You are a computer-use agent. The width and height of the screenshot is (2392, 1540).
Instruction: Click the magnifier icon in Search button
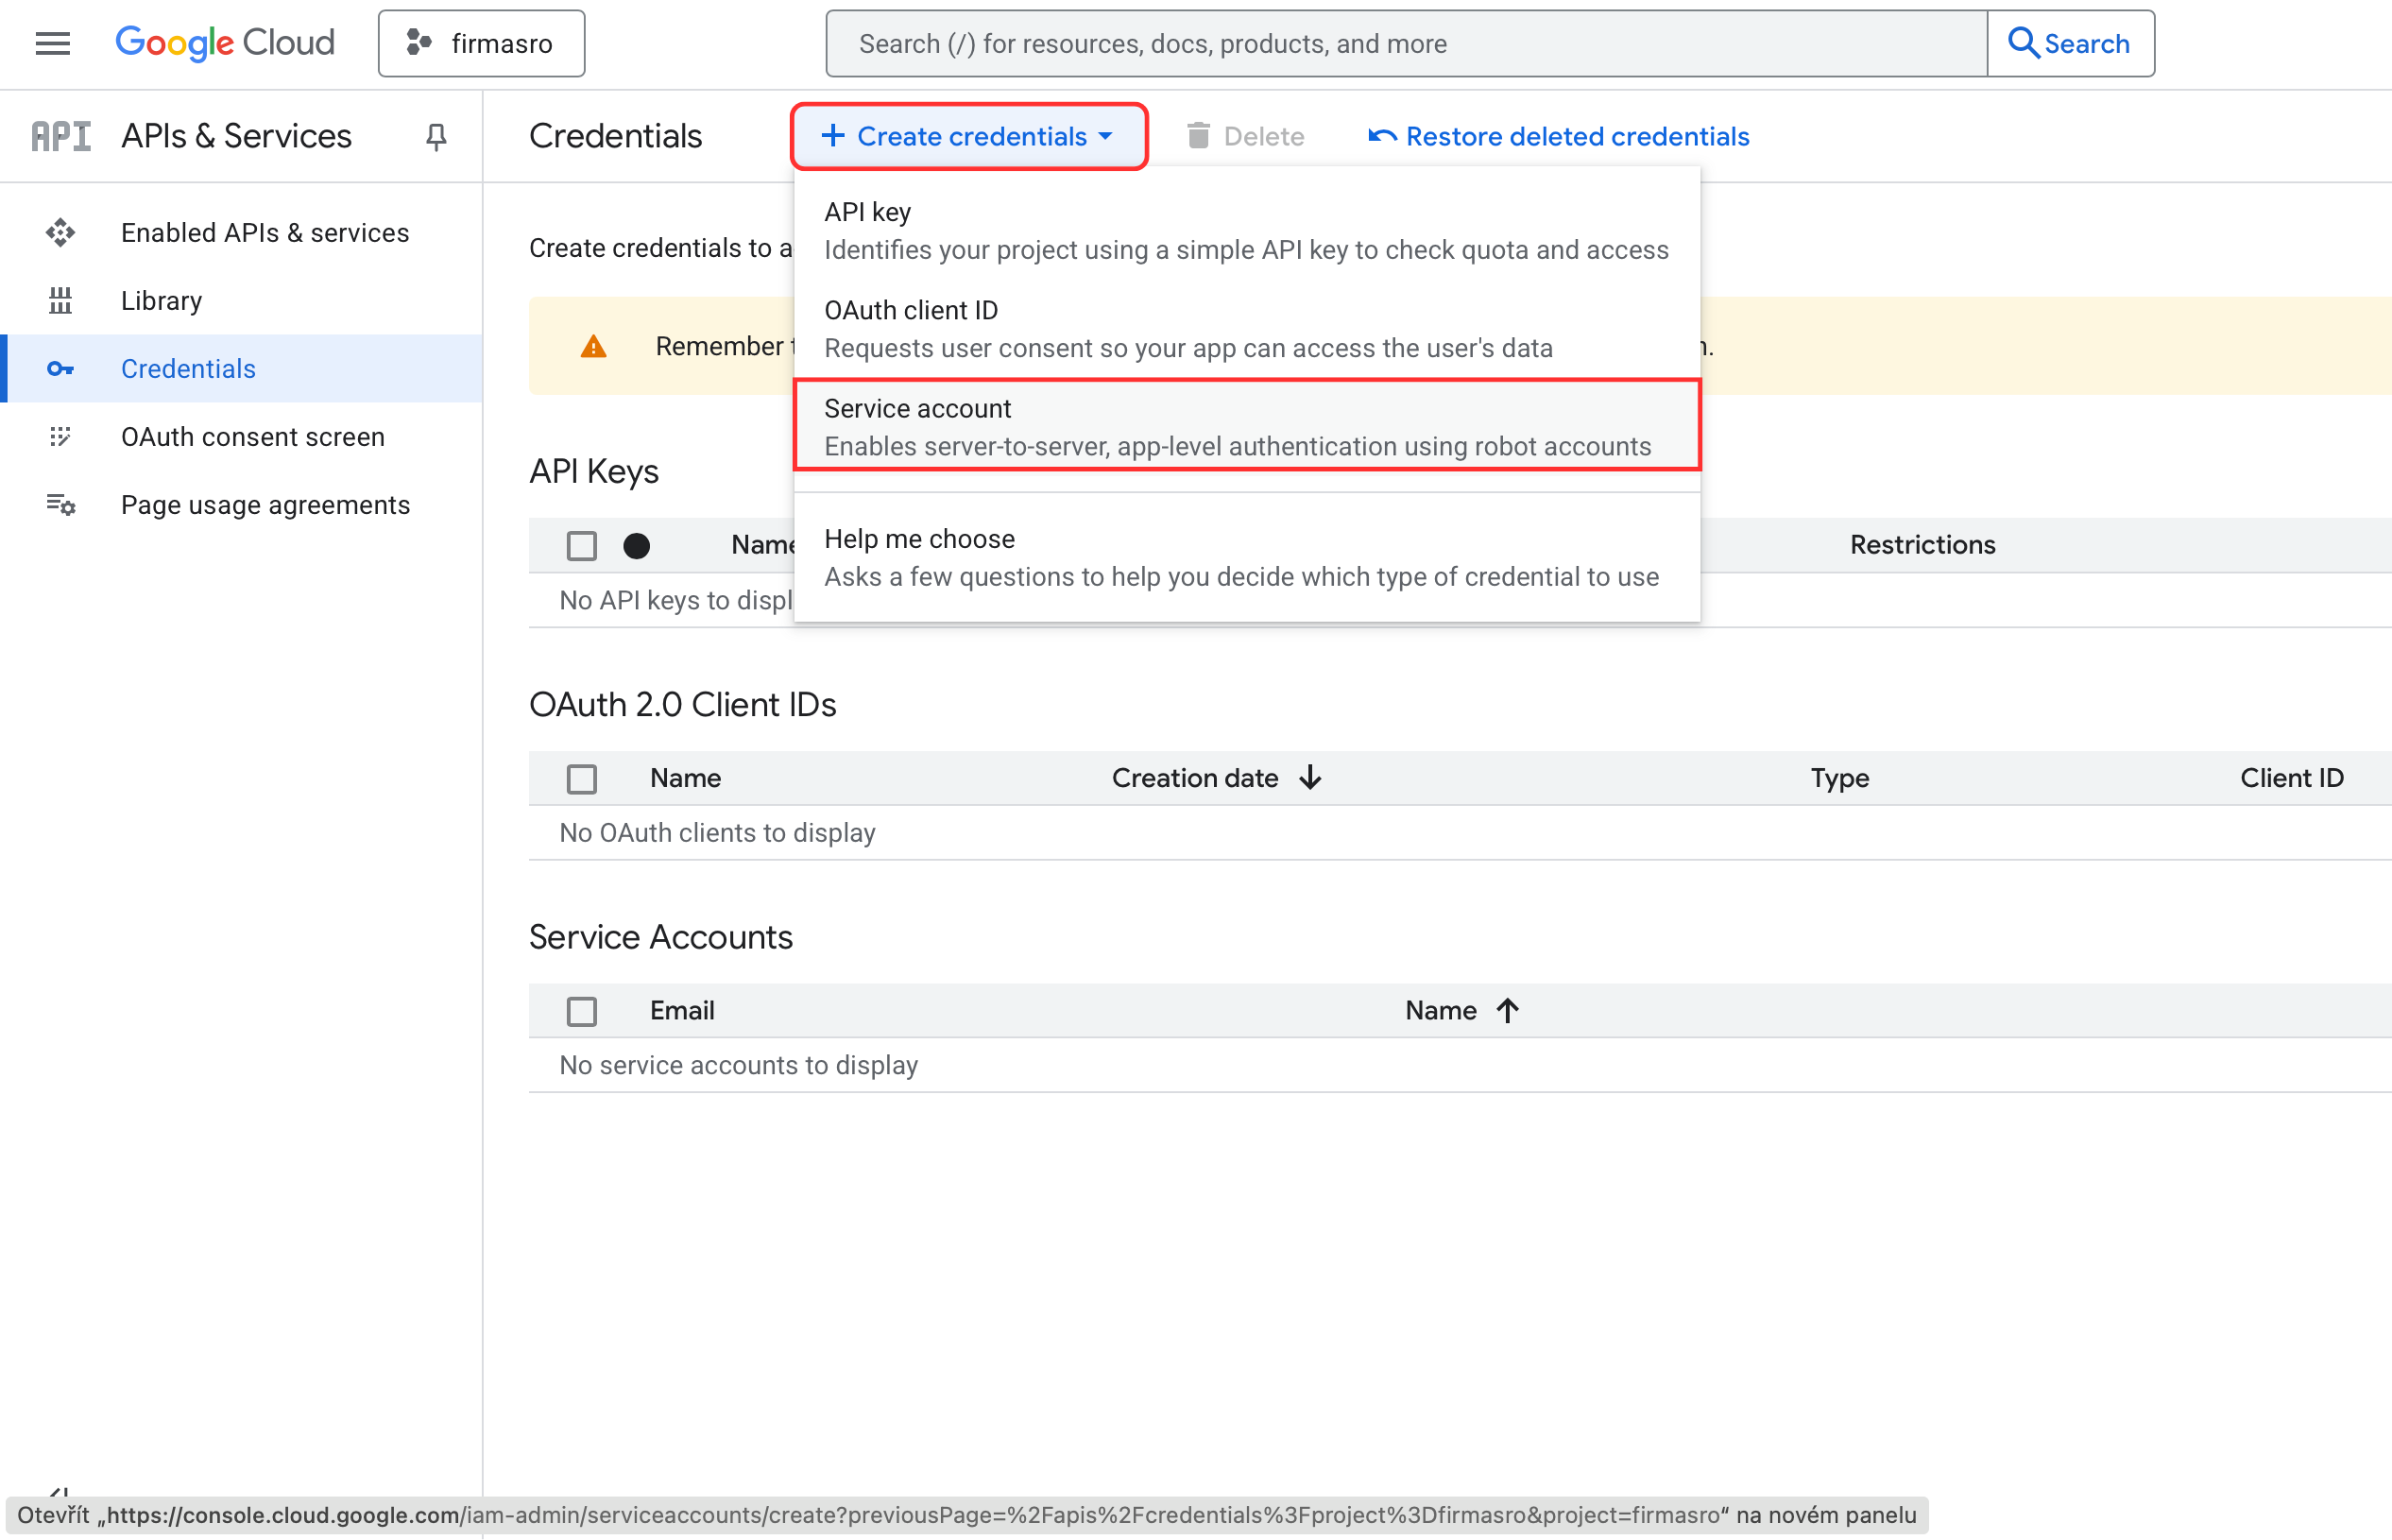(x=2023, y=43)
